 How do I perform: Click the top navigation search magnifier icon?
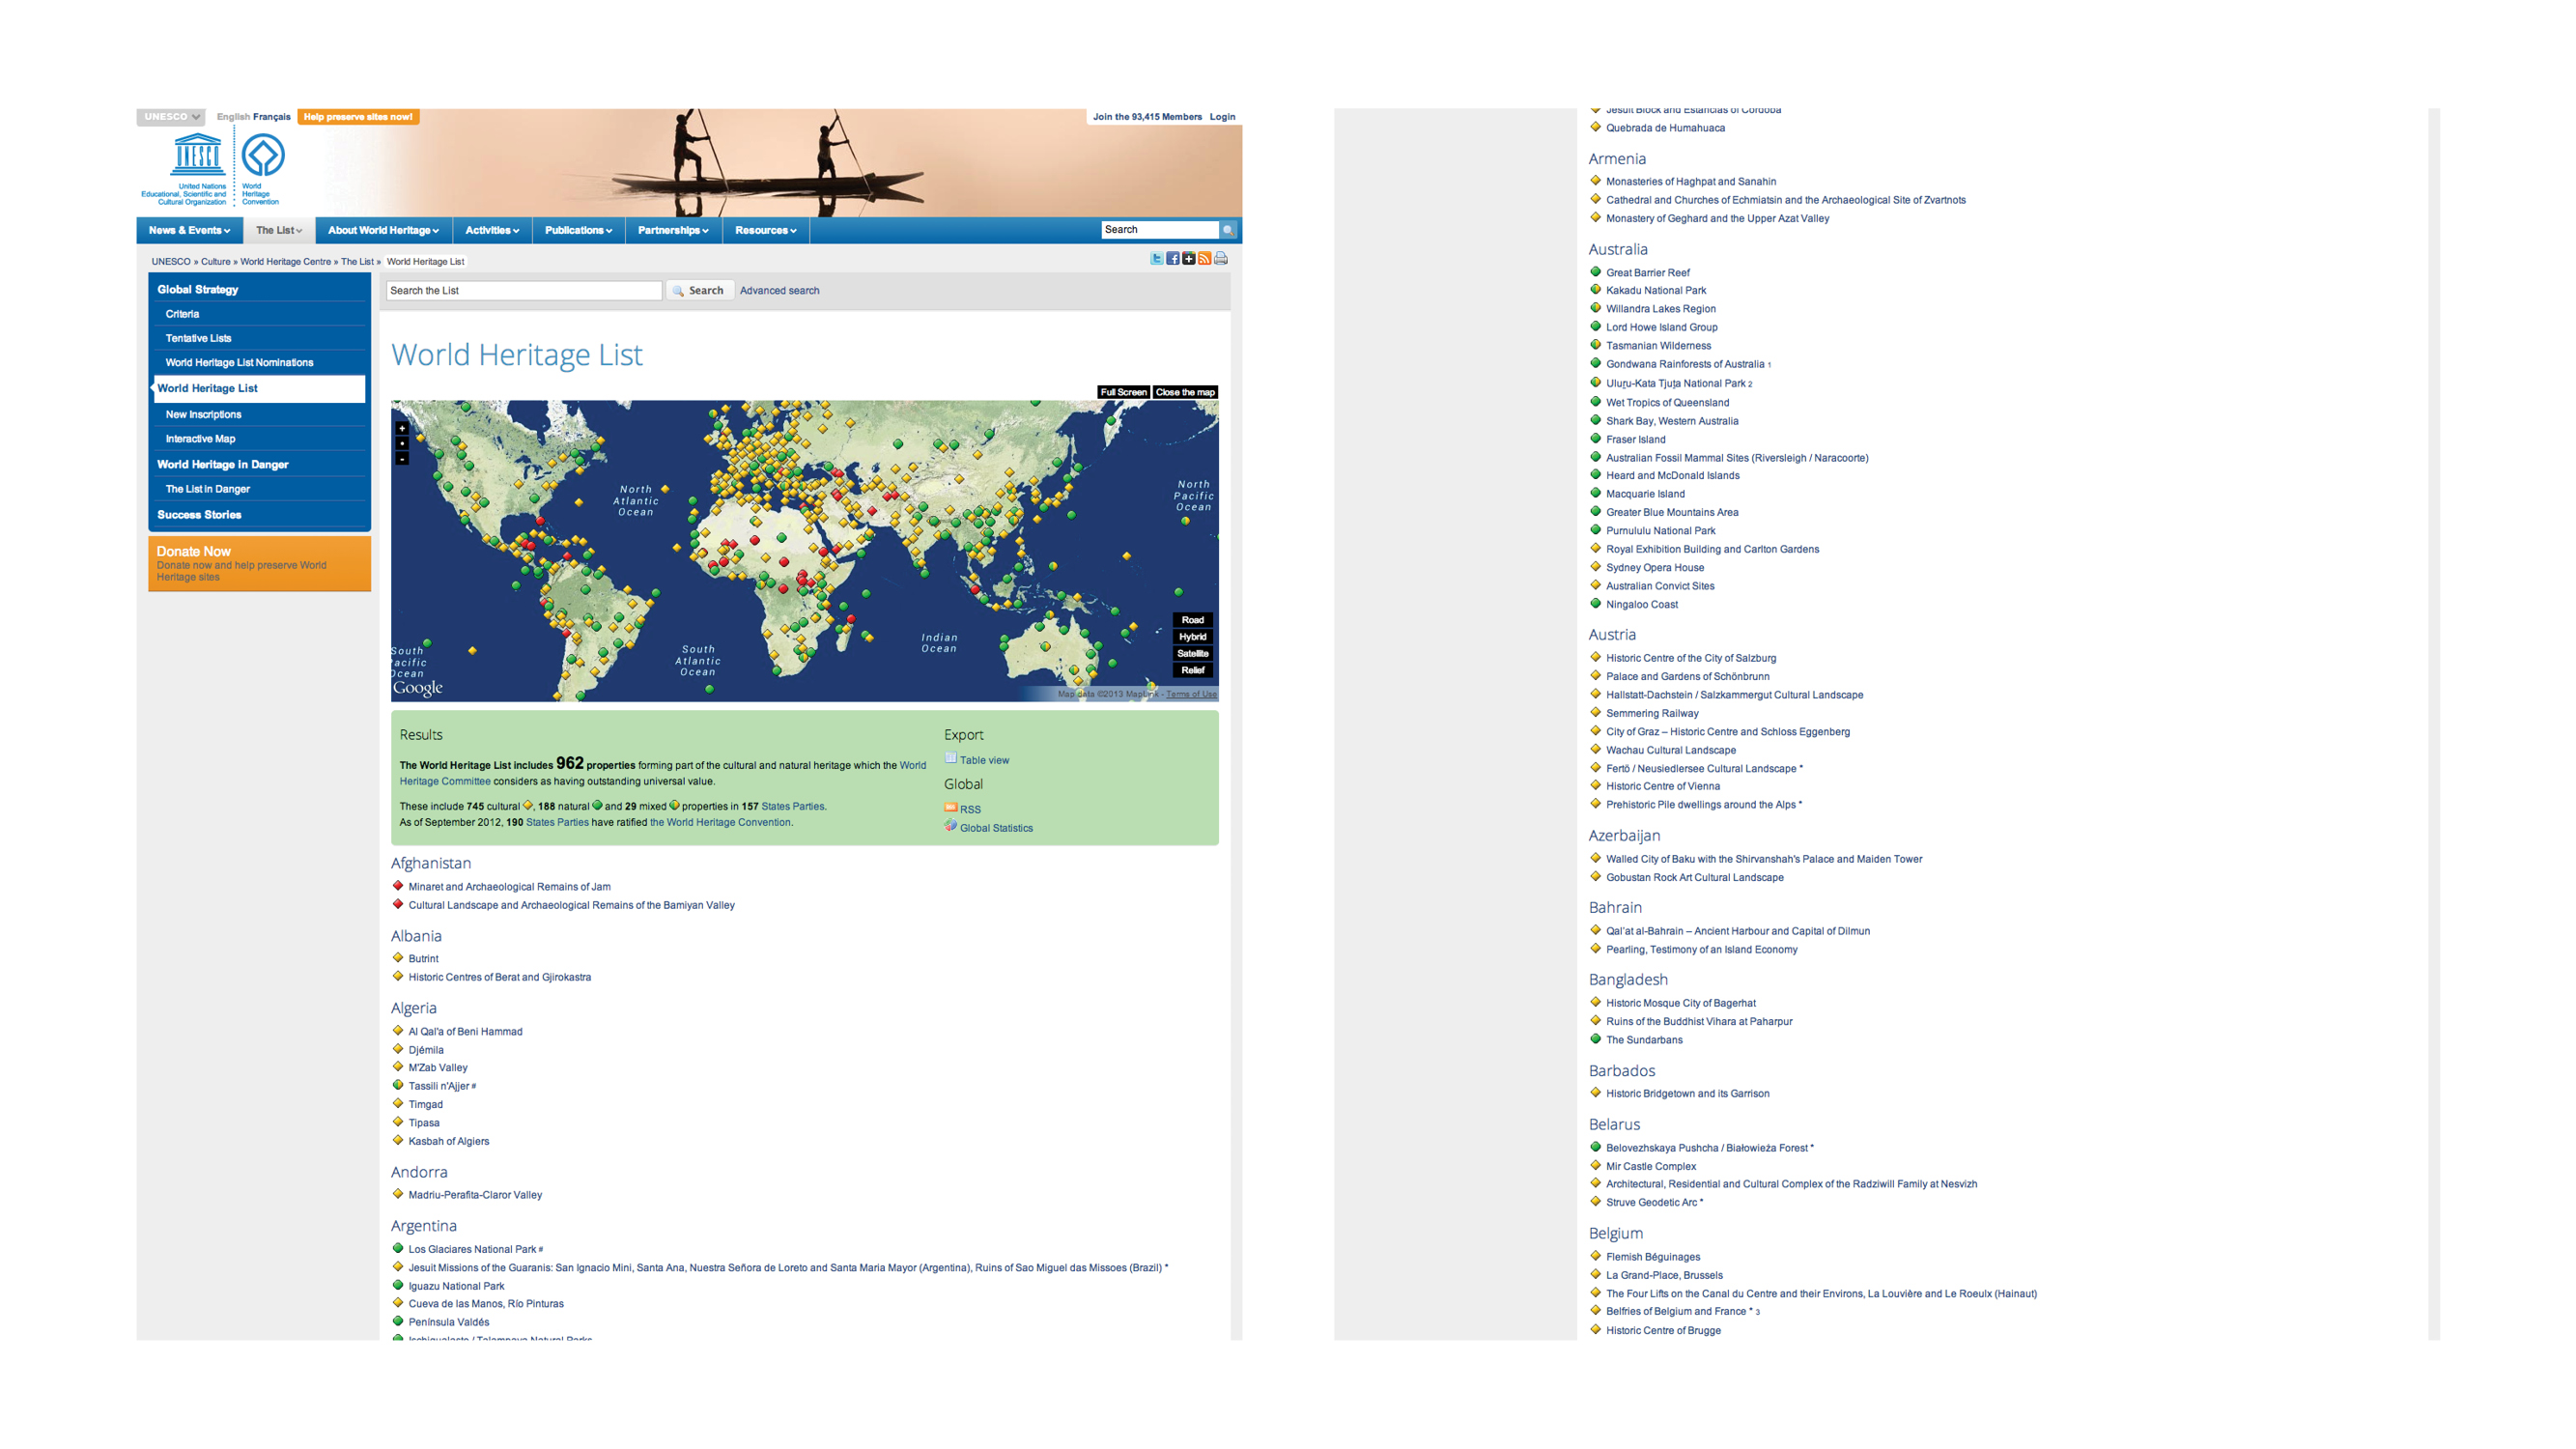pyautogui.click(x=1228, y=230)
